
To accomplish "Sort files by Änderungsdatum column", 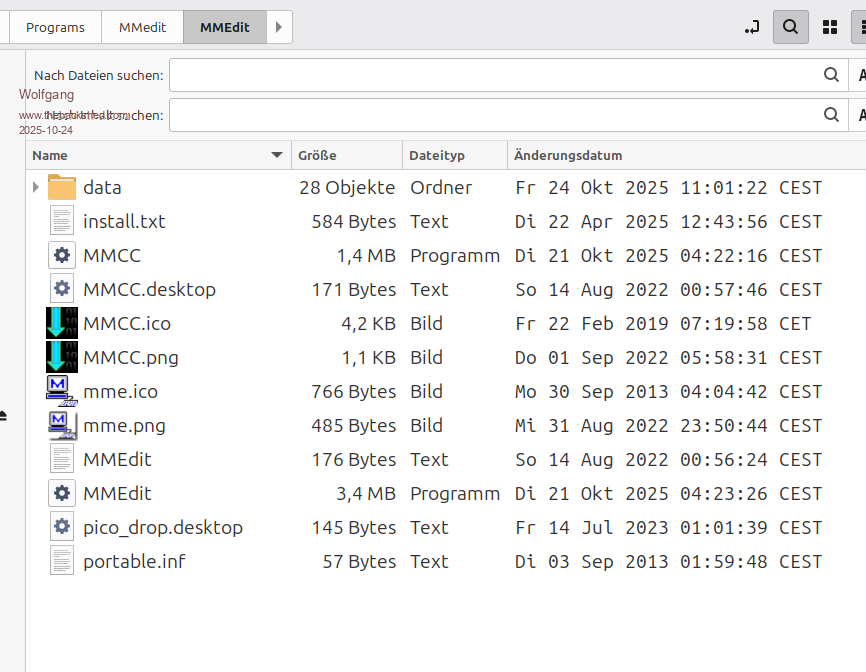I will 566,155.
